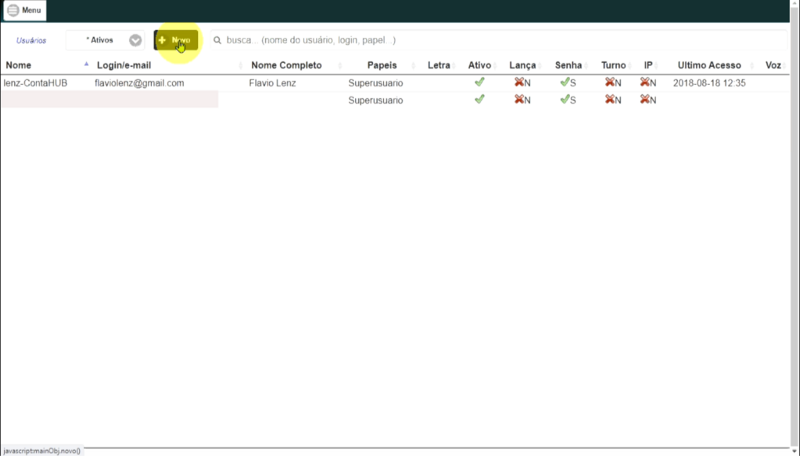Click Superusuario in the blank-name row
800x456 pixels.
click(x=376, y=100)
